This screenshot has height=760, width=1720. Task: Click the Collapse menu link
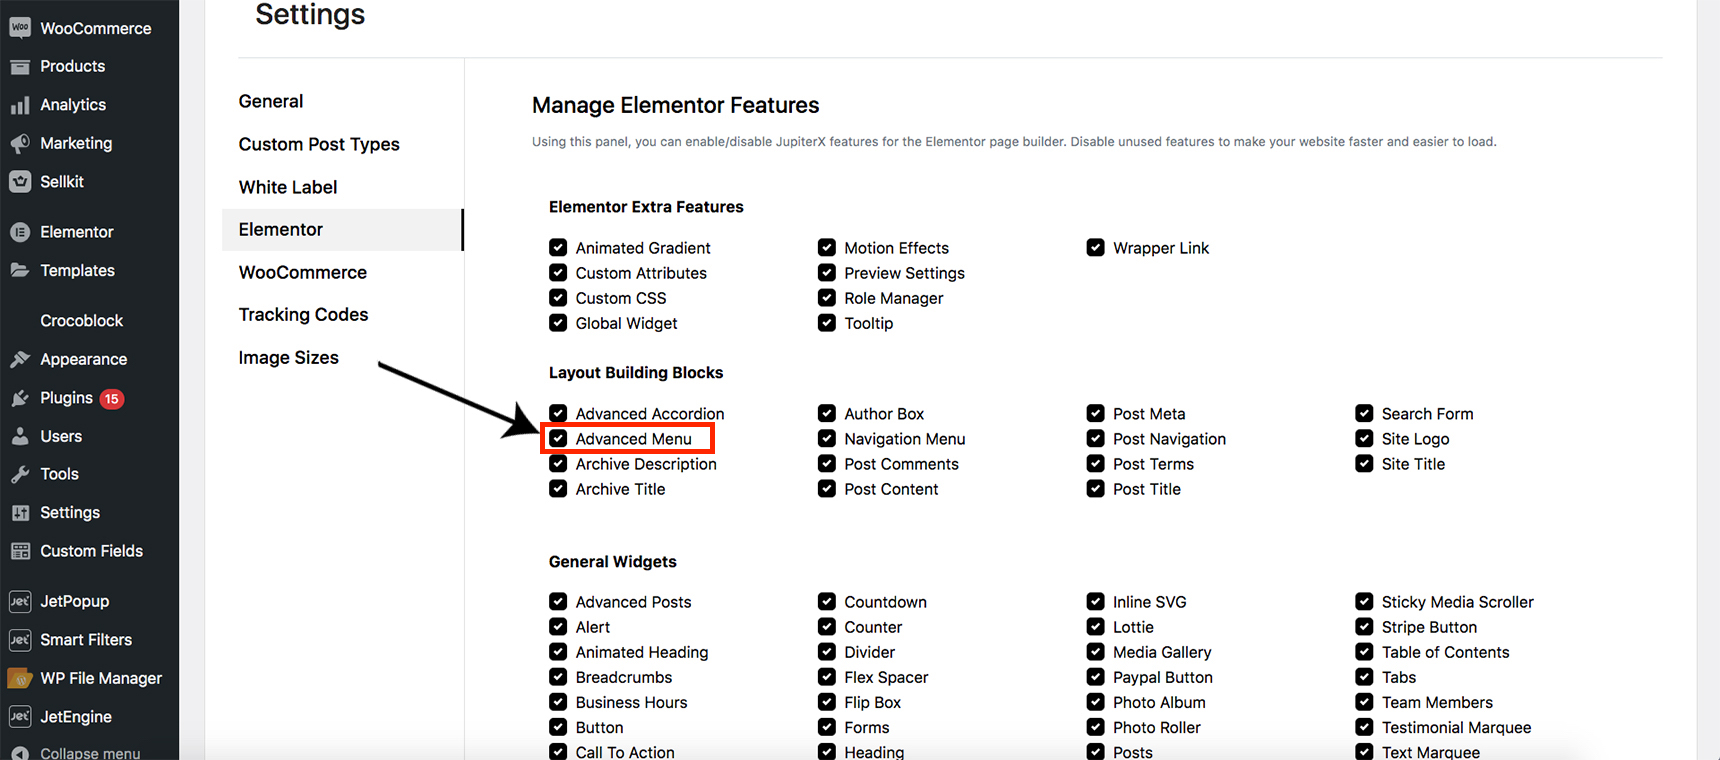[x=90, y=753]
